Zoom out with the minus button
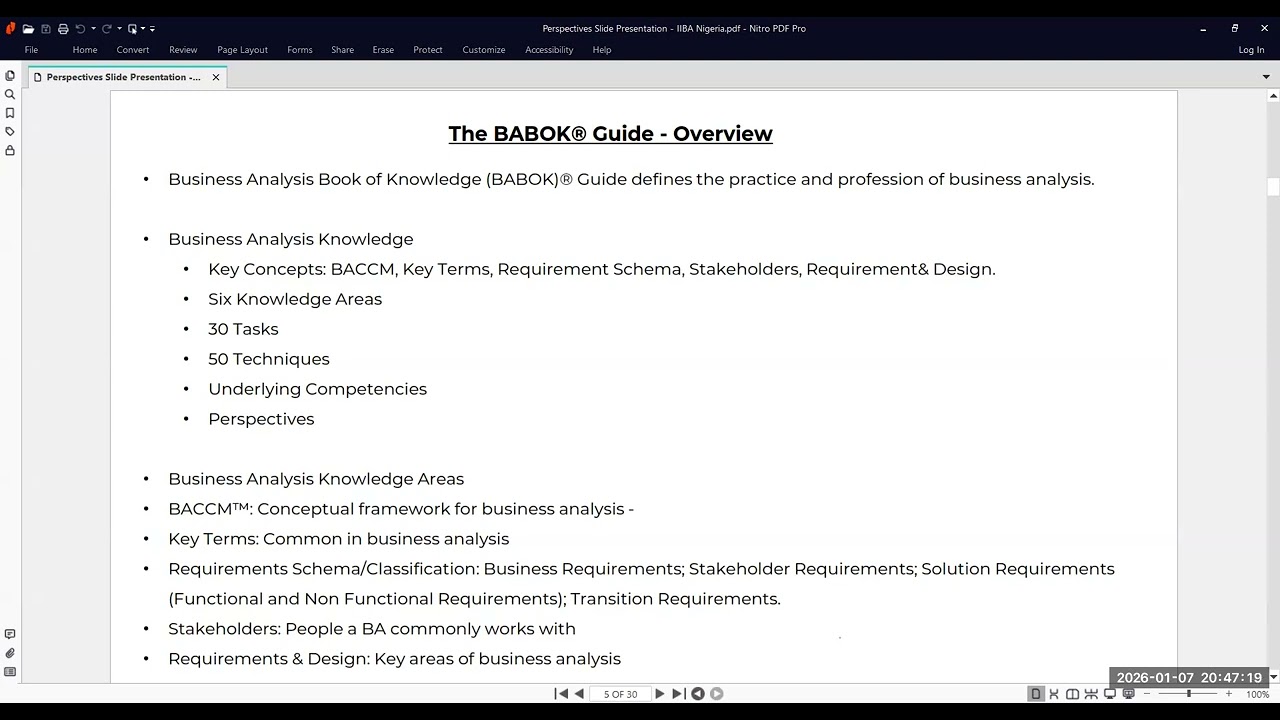Screen dimensions: 1280x720 click(1147, 694)
